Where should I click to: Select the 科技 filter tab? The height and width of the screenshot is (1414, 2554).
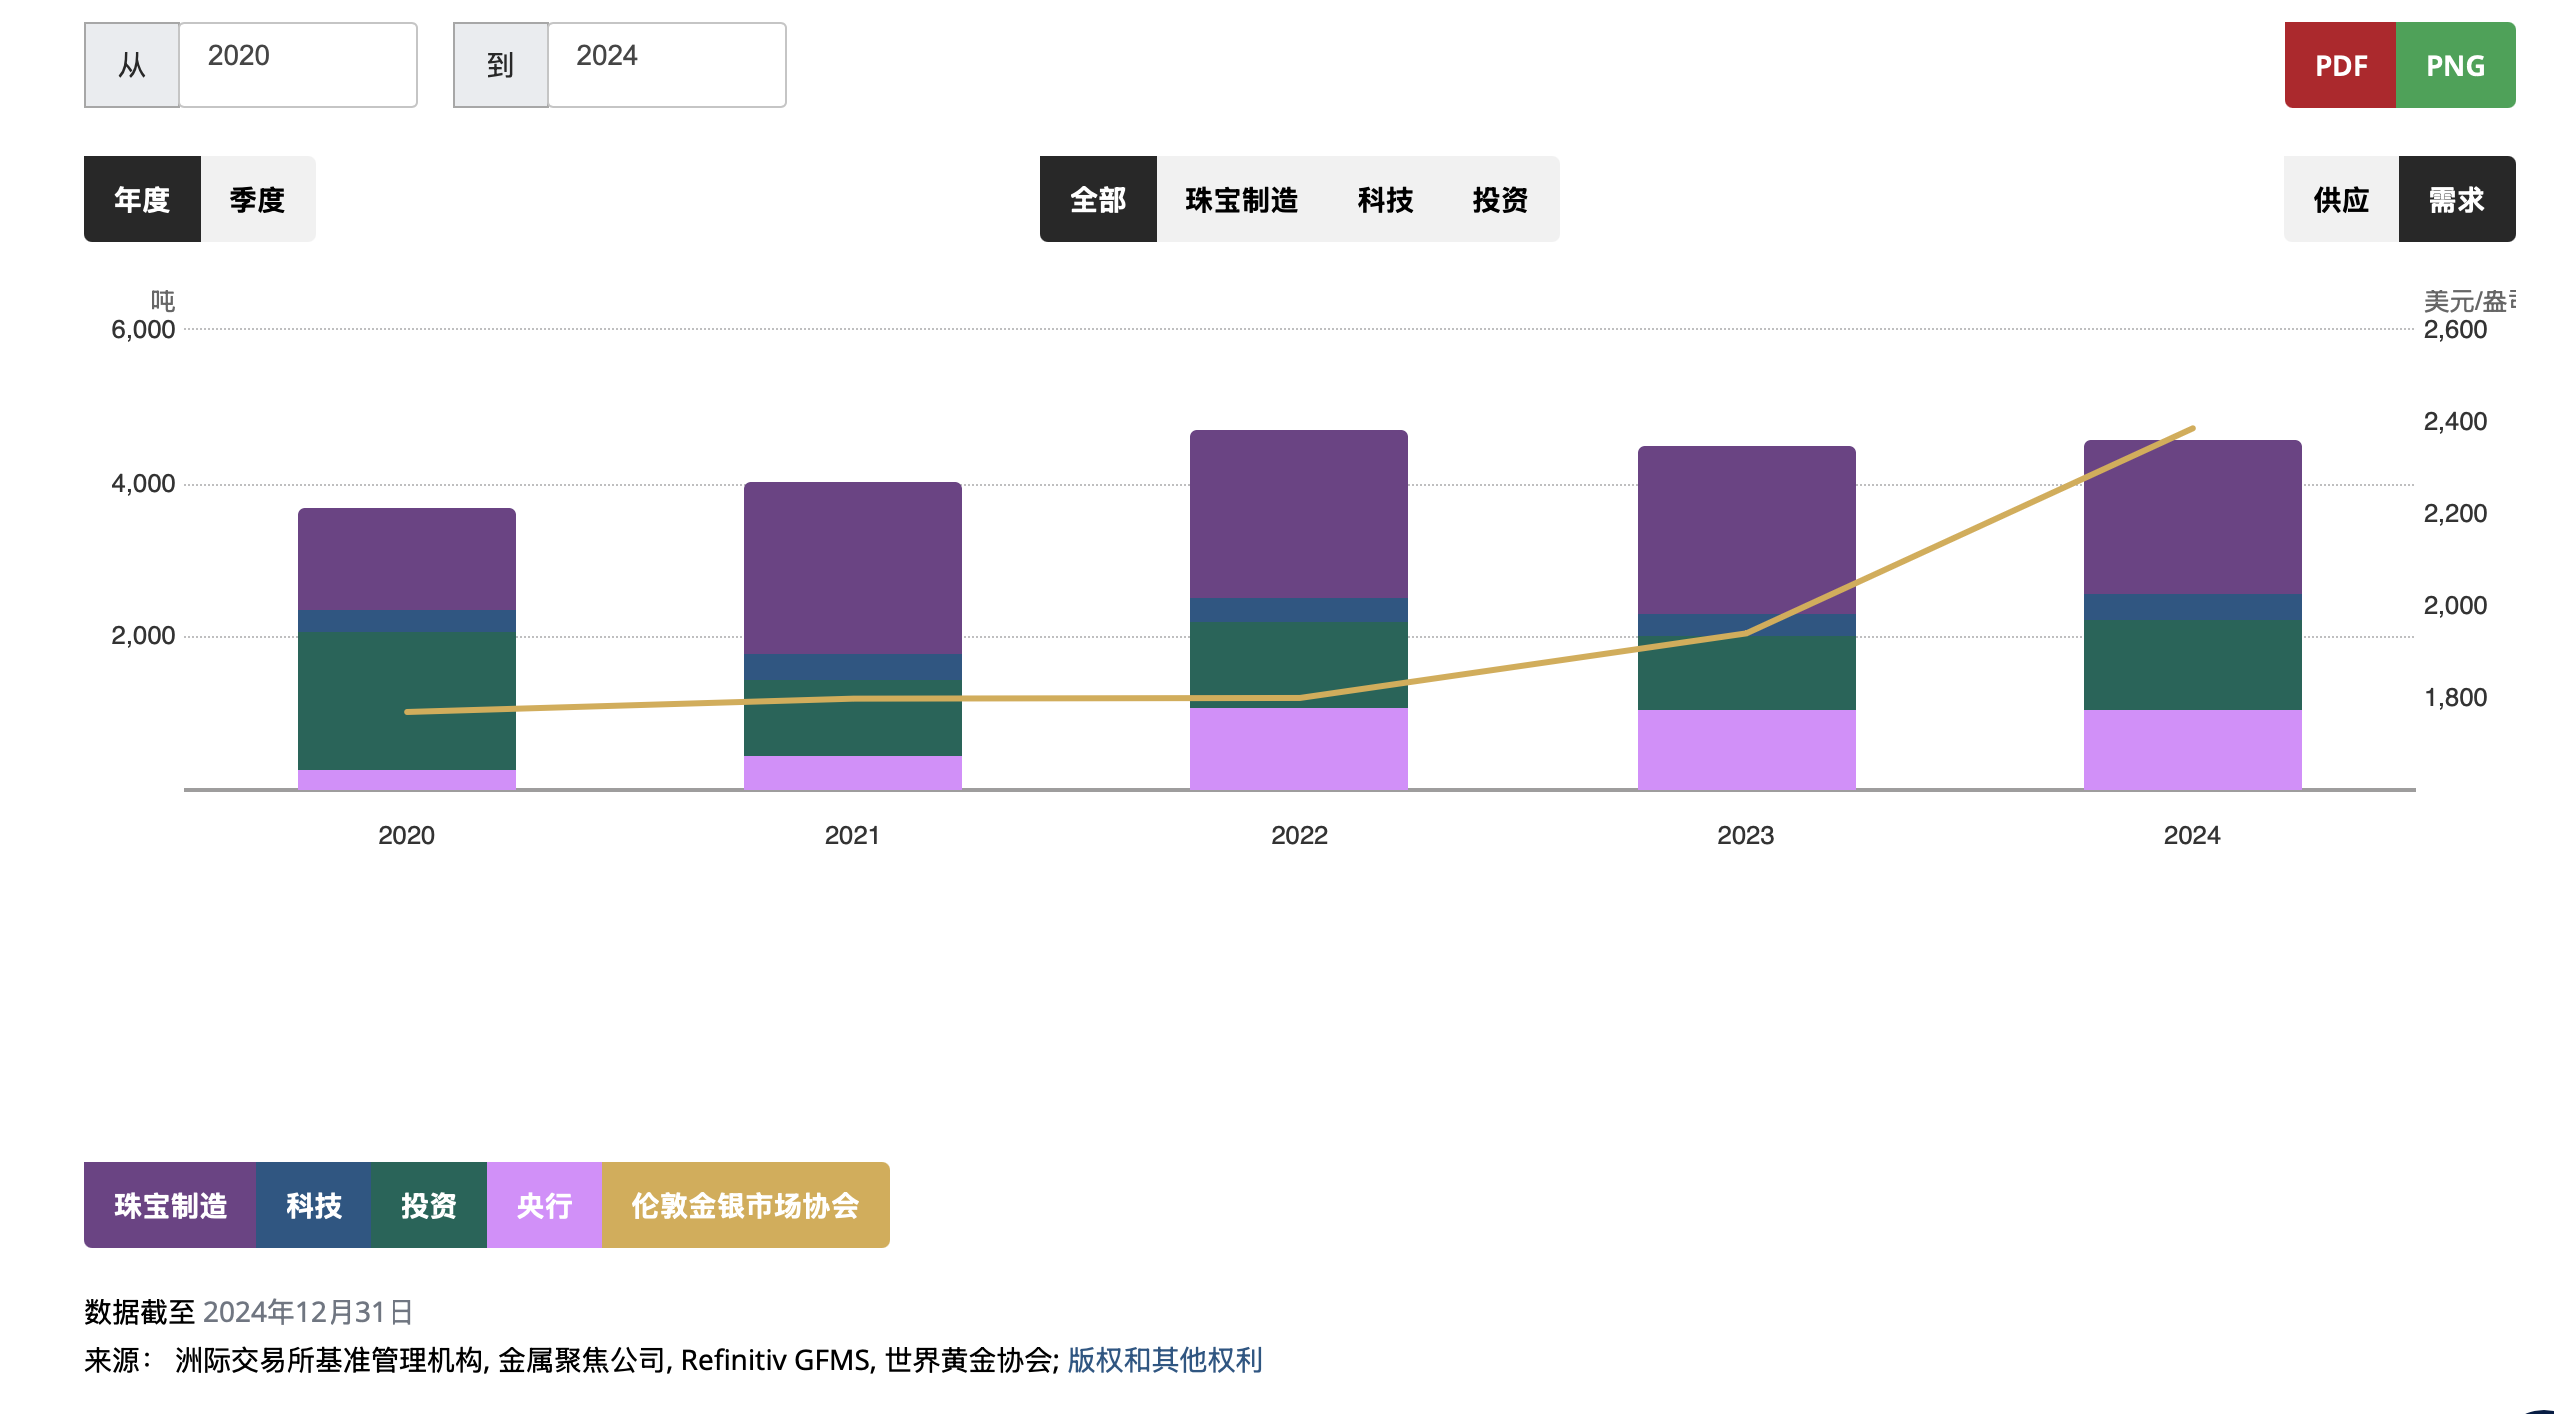click(1385, 199)
